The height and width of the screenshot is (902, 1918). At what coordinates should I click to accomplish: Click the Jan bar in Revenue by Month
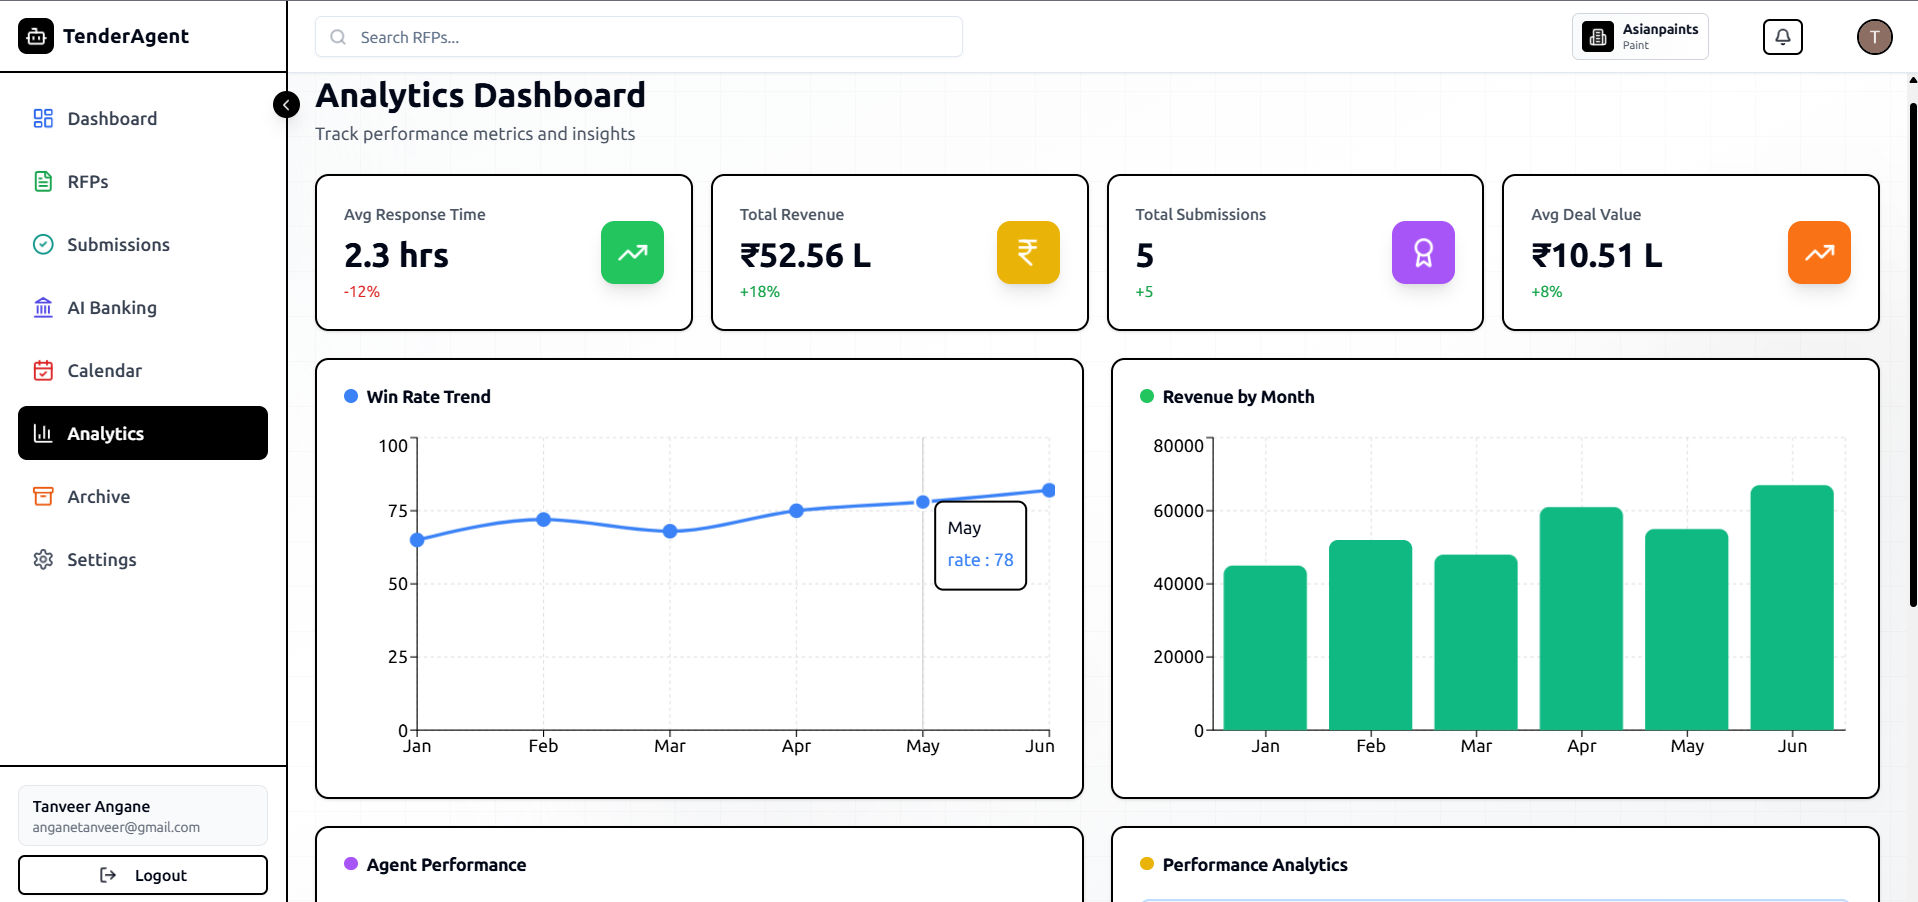tap(1265, 648)
